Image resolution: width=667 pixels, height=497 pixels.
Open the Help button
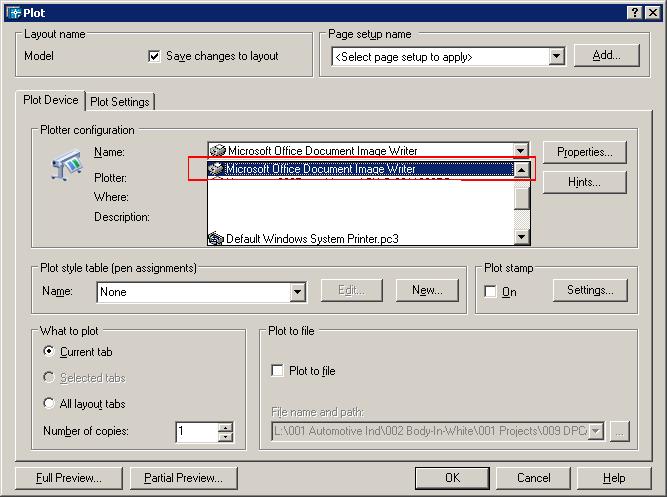coord(614,478)
